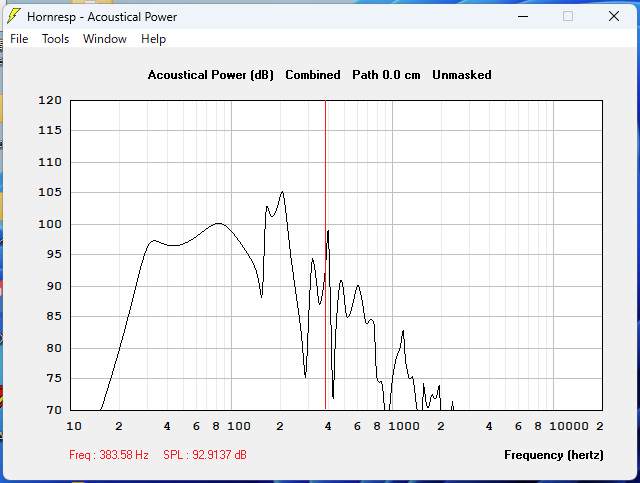Image resolution: width=640 pixels, height=483 pixels.
Task: Open the File menu
Action: coord(19,39)
